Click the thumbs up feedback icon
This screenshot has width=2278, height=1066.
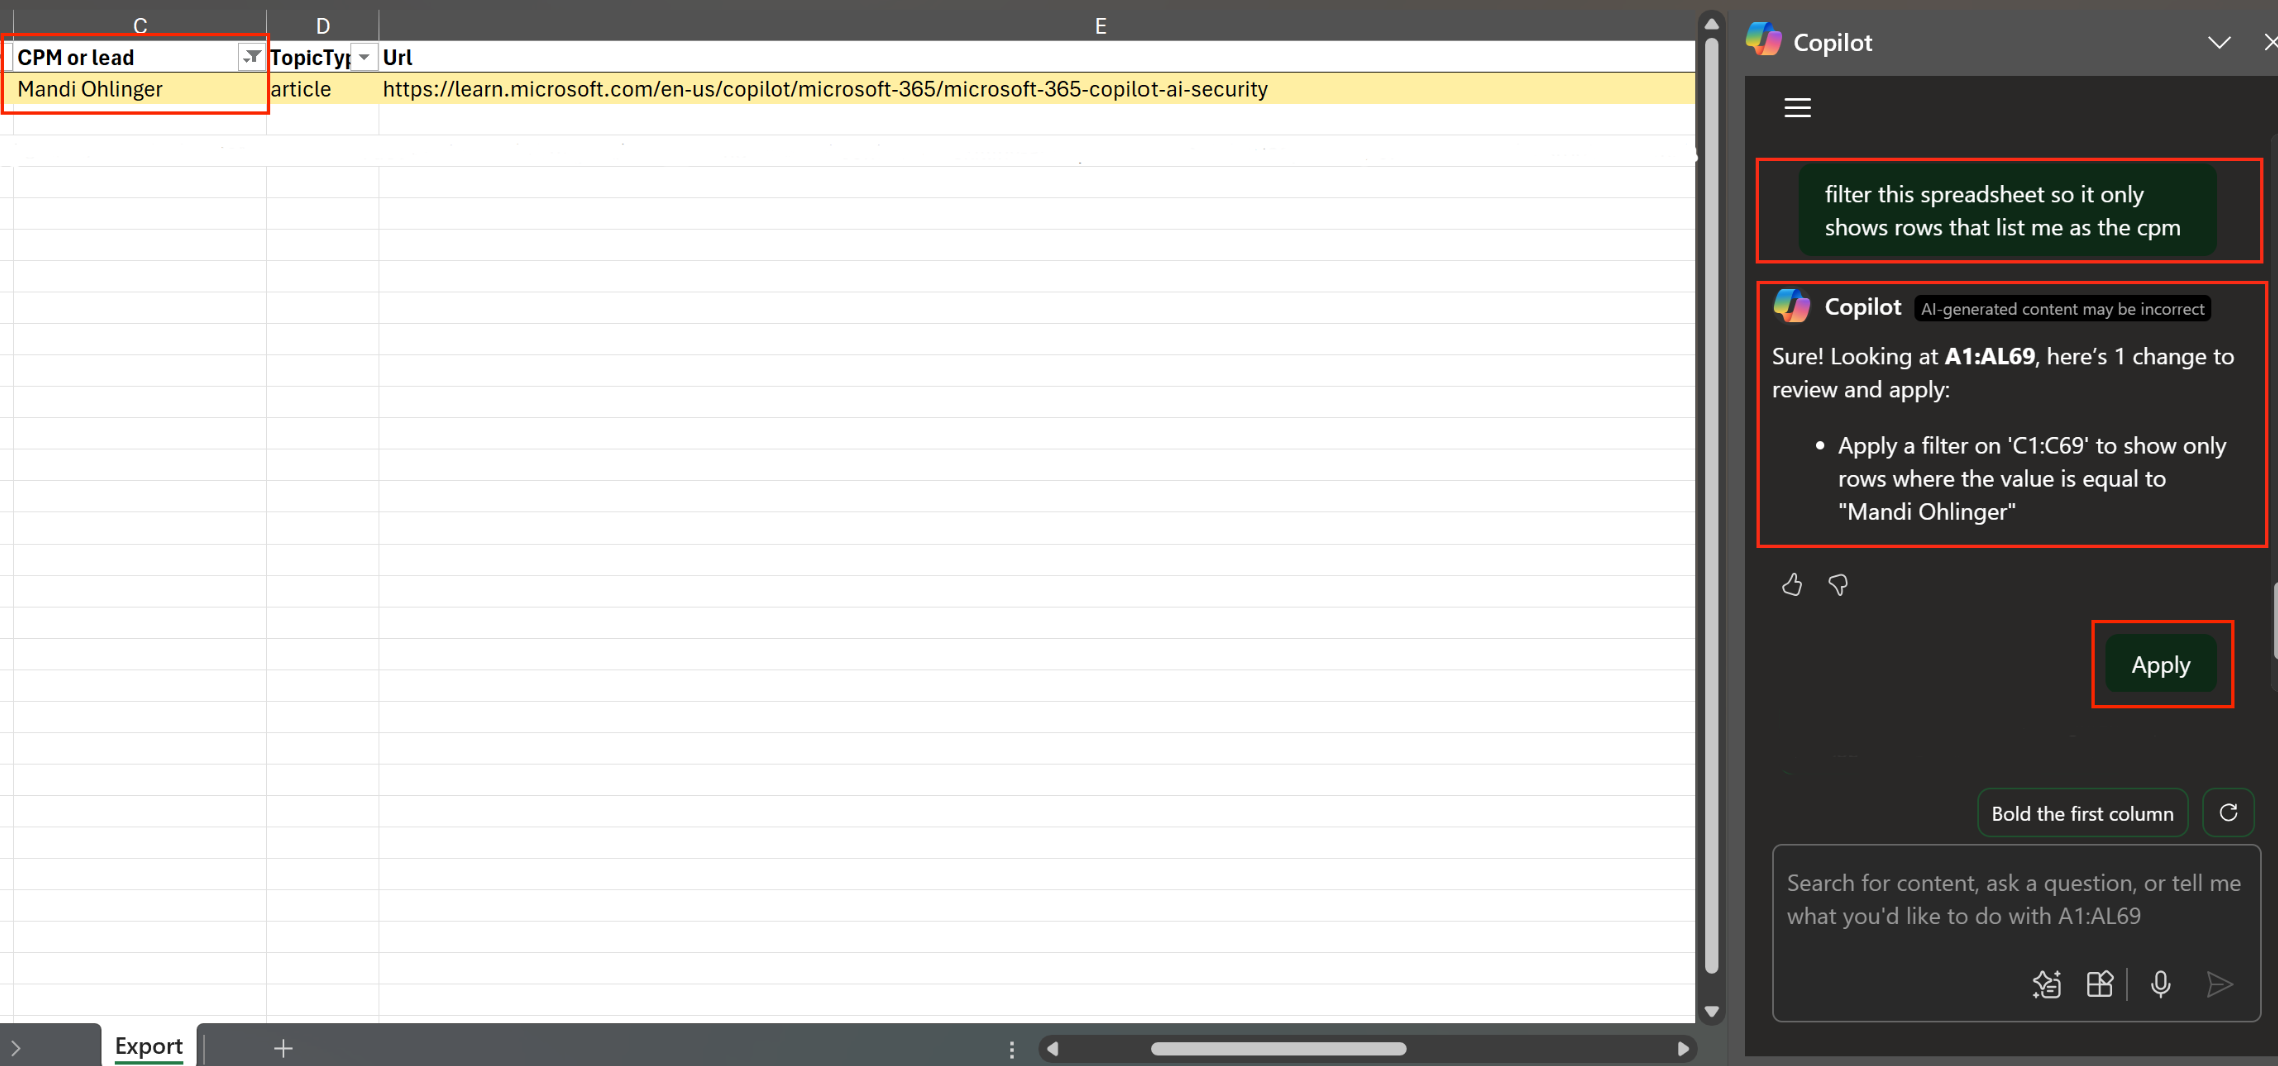pyautogui.click(x=1791, y=585)
